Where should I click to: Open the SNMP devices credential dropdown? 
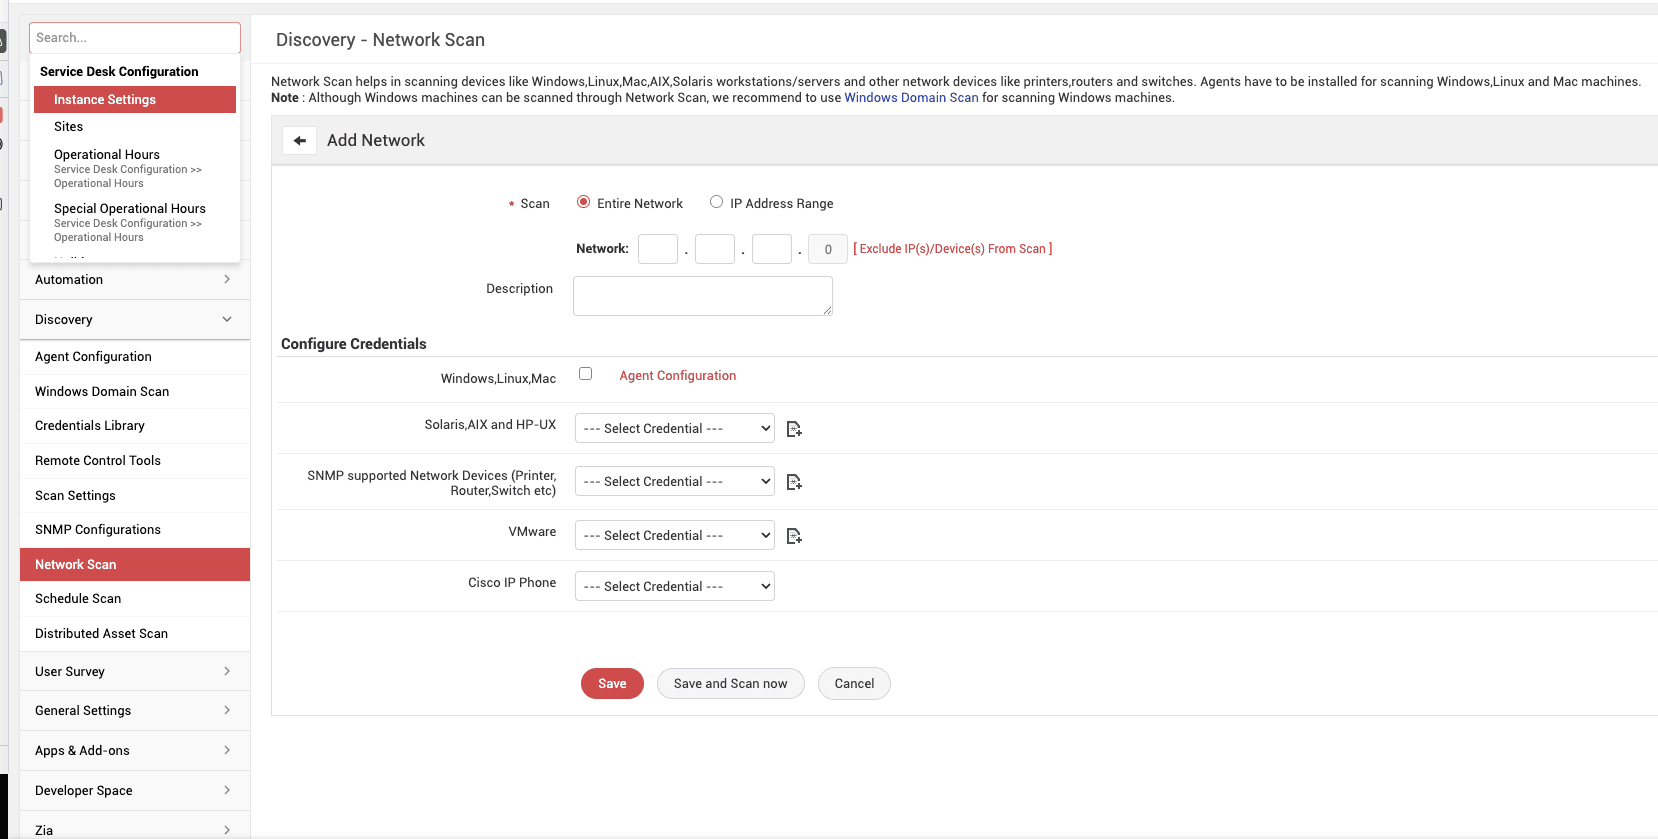[675, 481]
